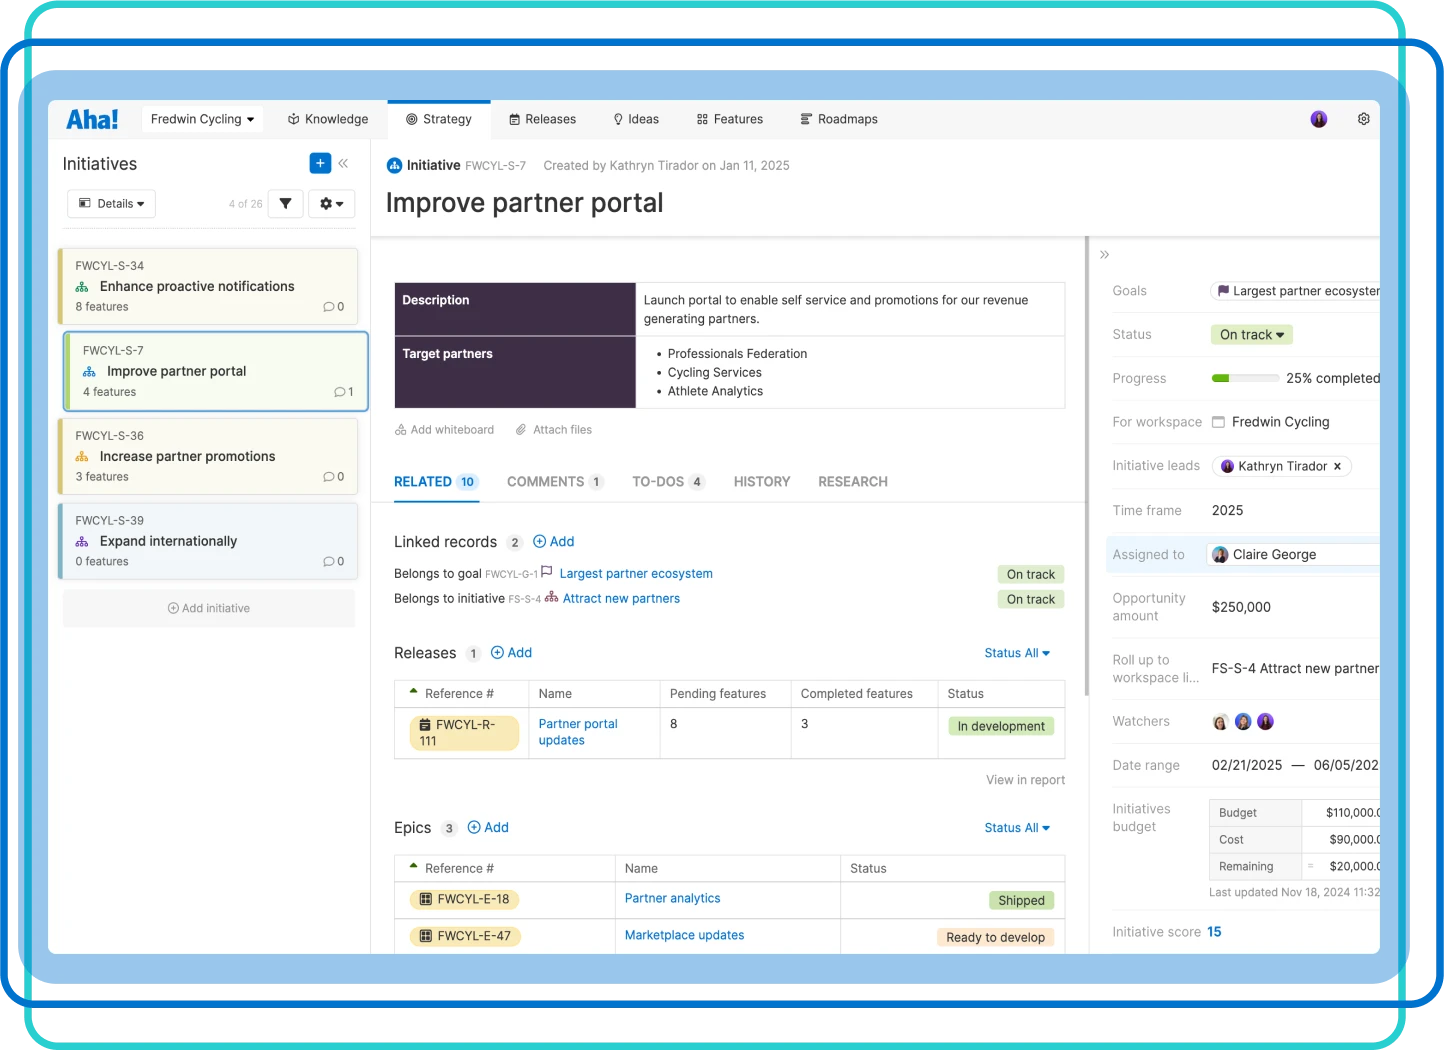Open the Partner portal updates release link
Screen dimensions: 1444x1050
[x=577, y=732]
